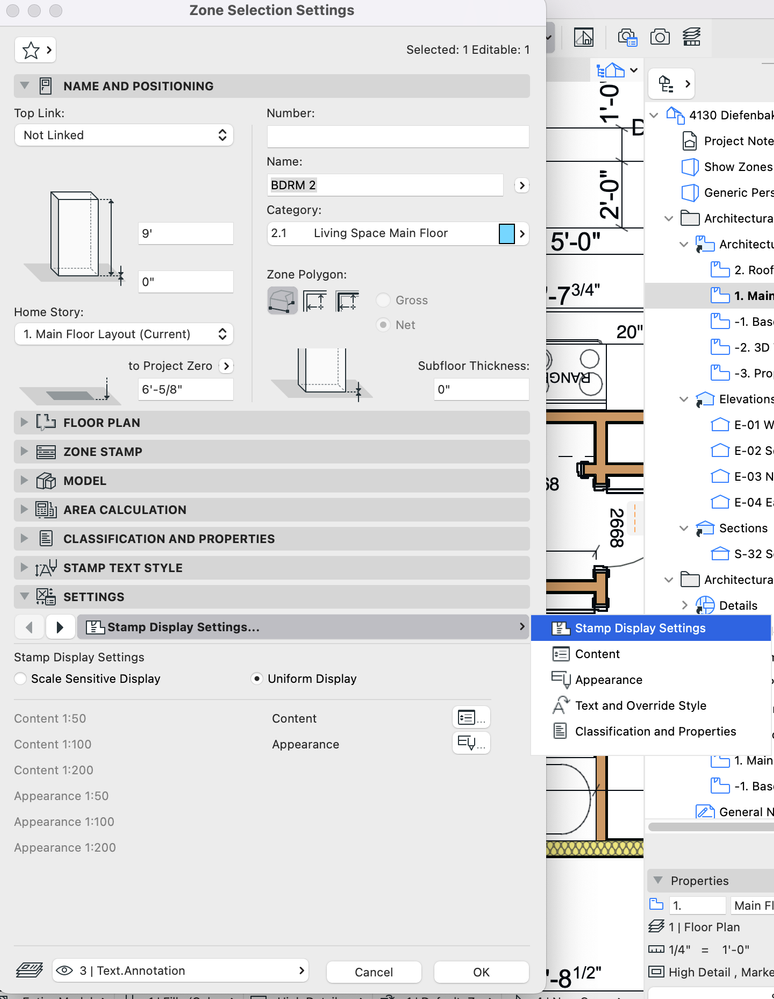Image resolution: width=774 pixels, height=999 pixels.
Task: Choose Stamp Display Settings menu item
Action: 650,628
